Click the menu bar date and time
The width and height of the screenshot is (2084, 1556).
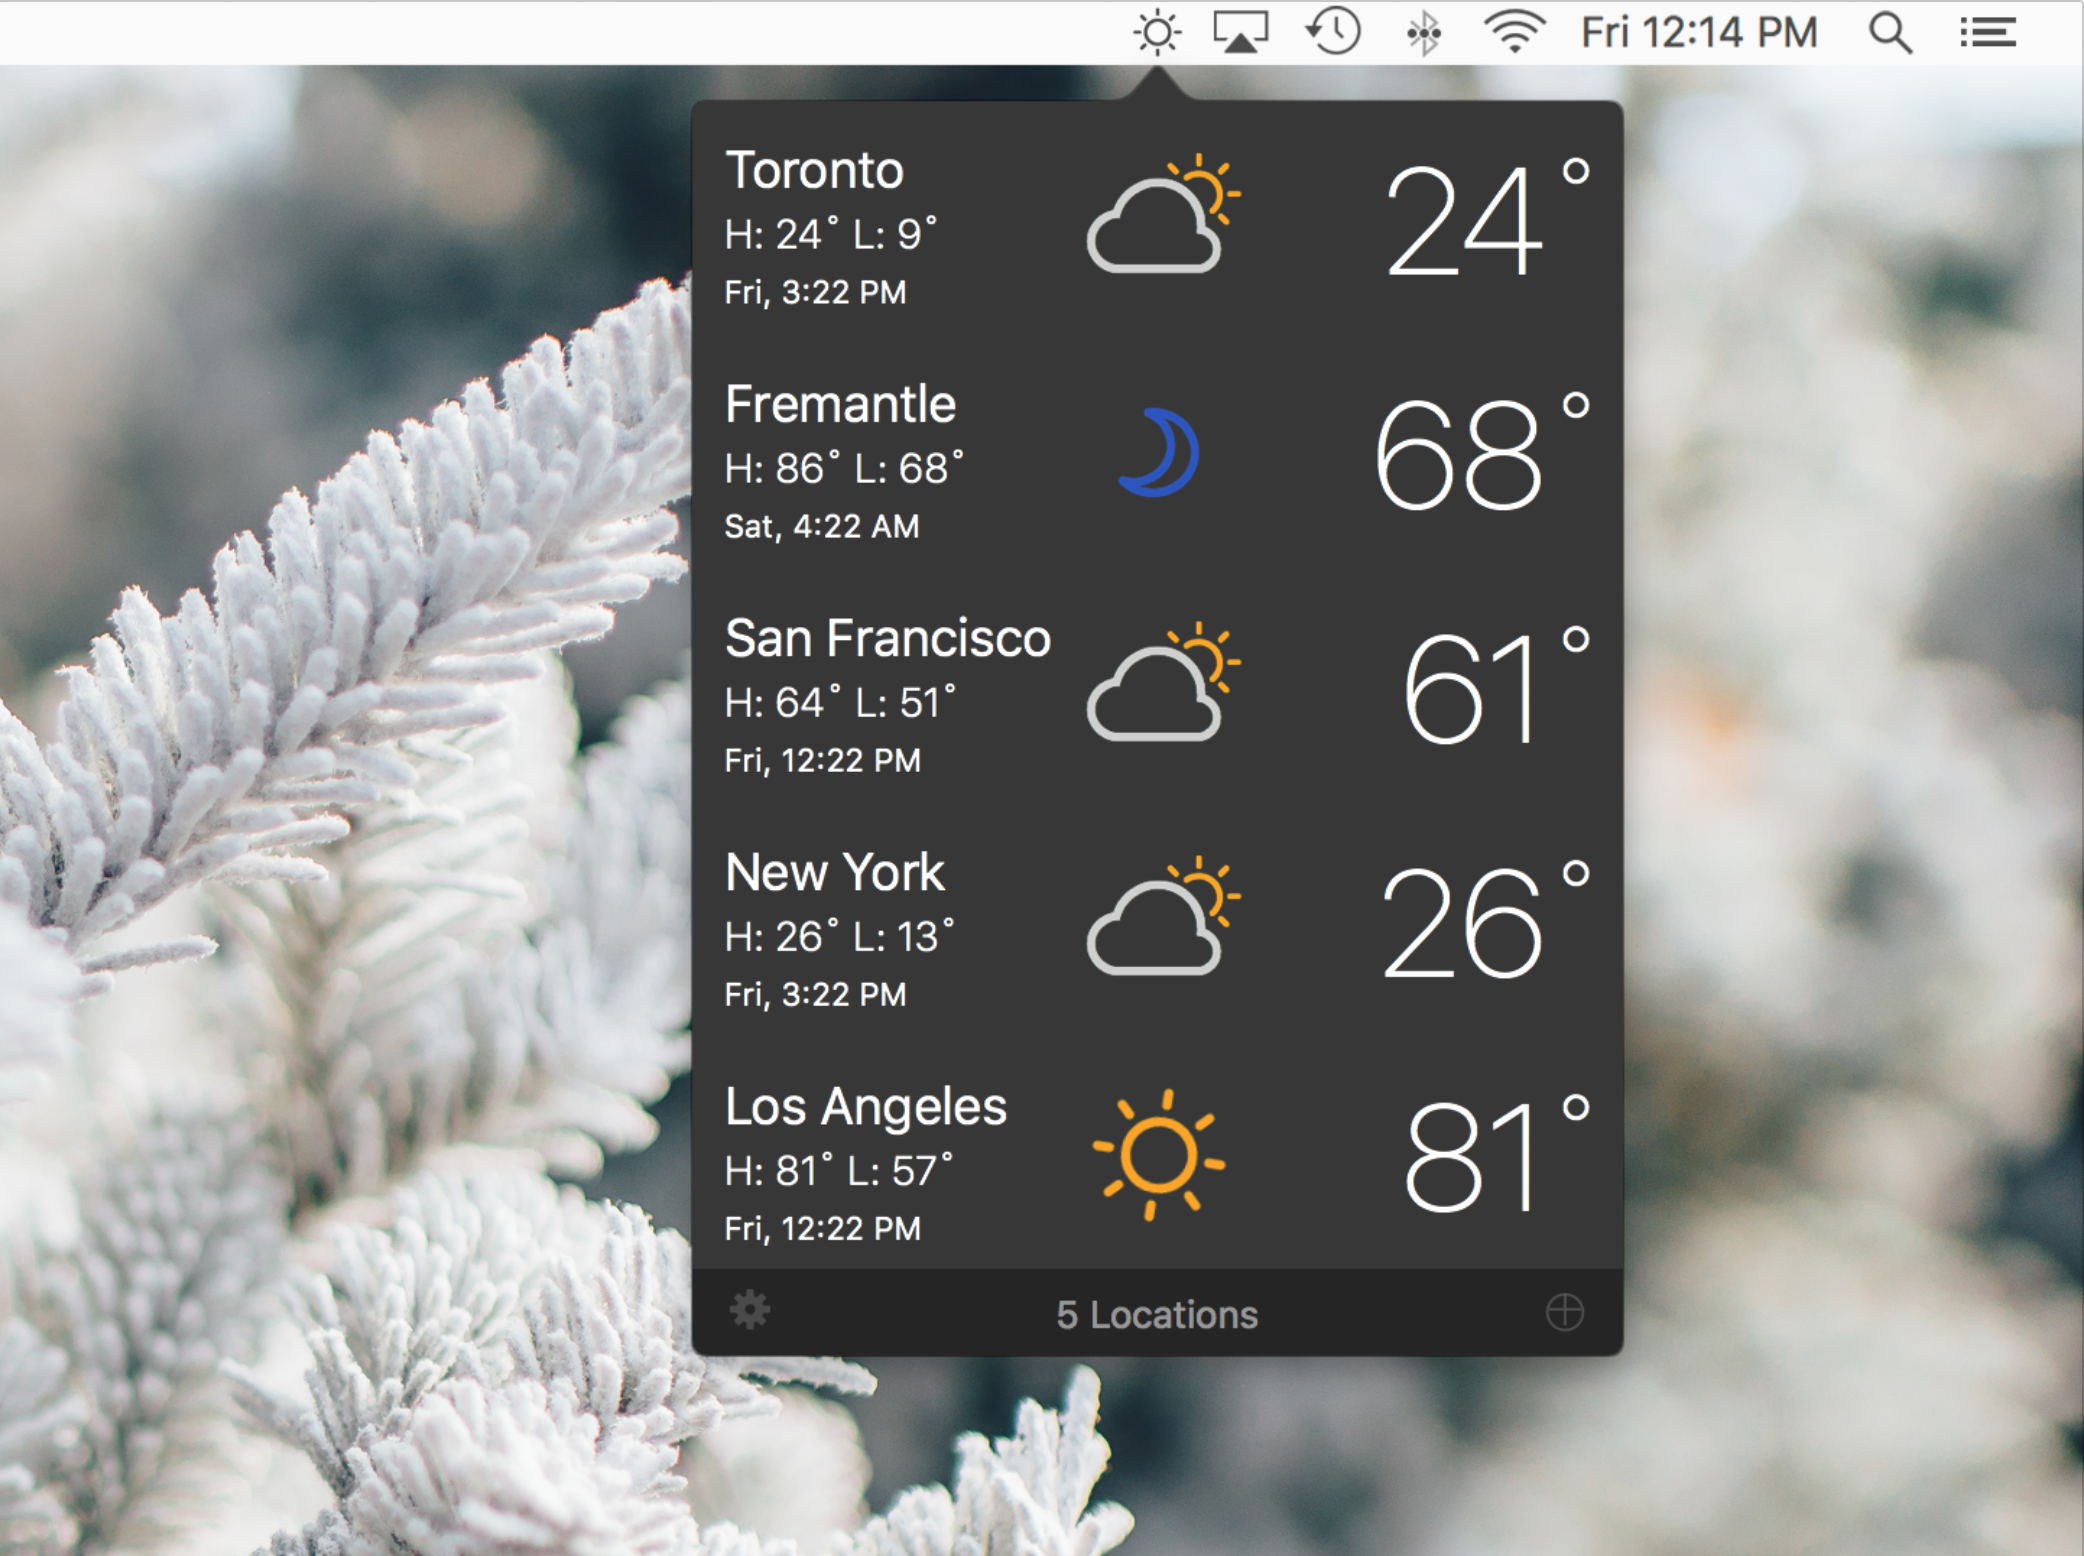click(x=1698, y=33)
